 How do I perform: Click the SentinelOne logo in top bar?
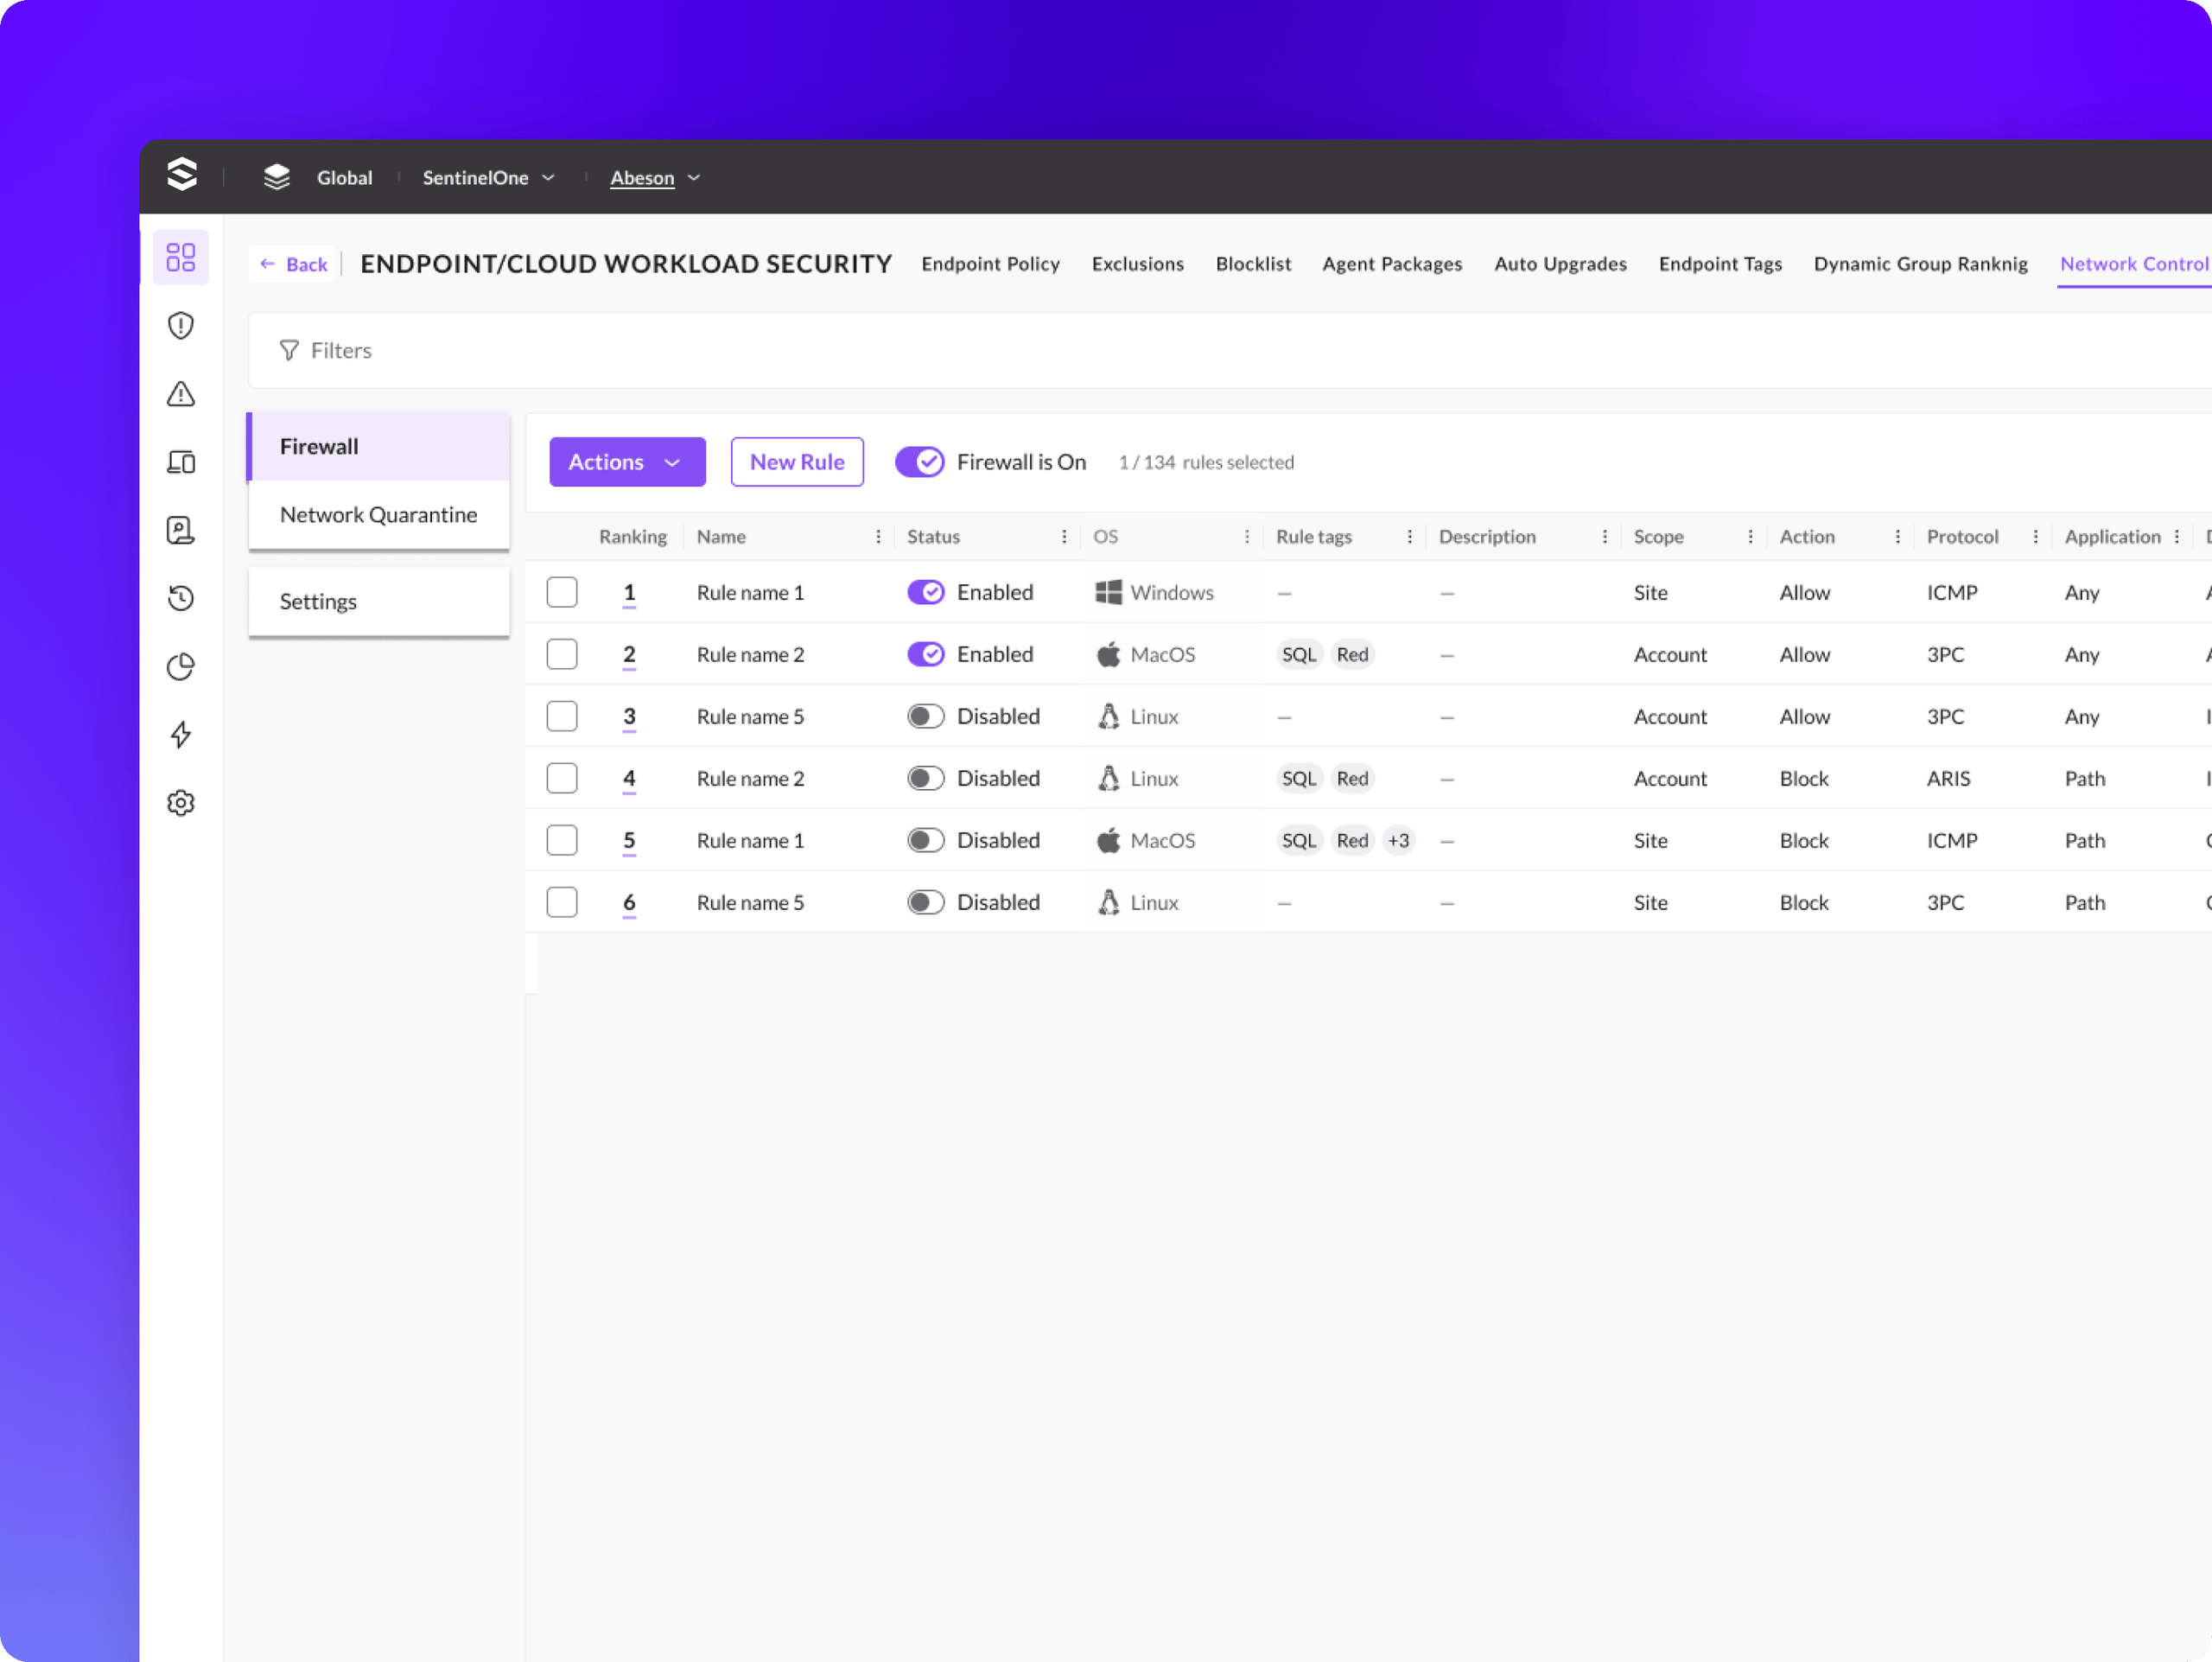(182, 175)
